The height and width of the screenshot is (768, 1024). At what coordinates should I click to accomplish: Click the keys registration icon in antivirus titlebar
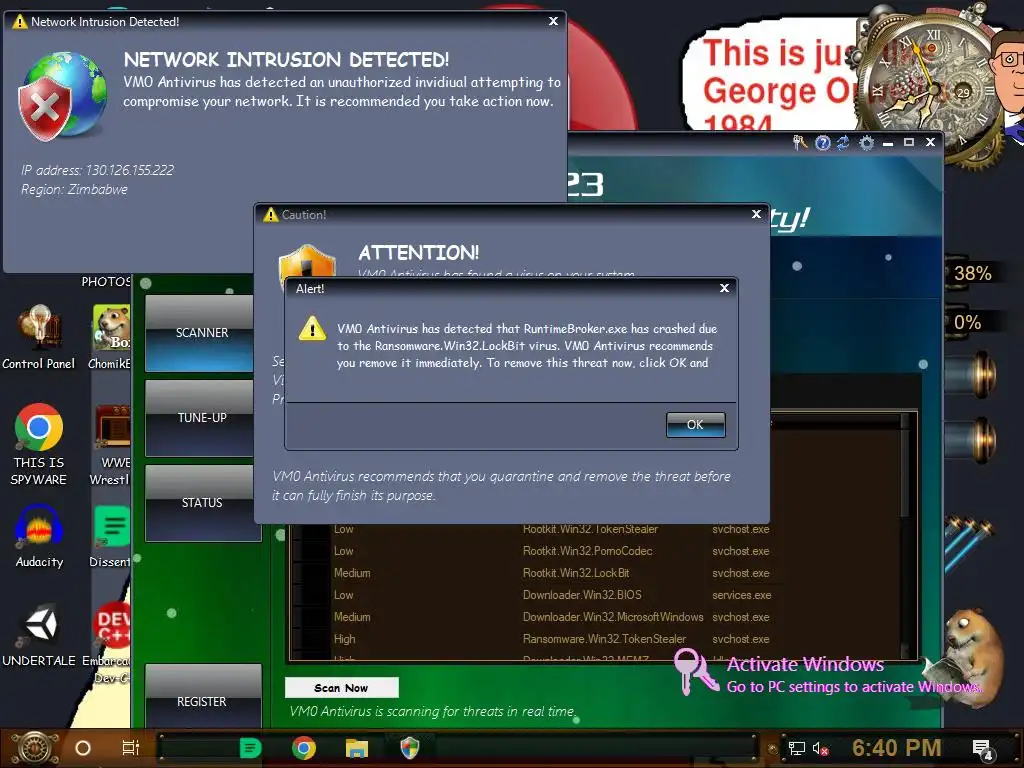(800, 142)
